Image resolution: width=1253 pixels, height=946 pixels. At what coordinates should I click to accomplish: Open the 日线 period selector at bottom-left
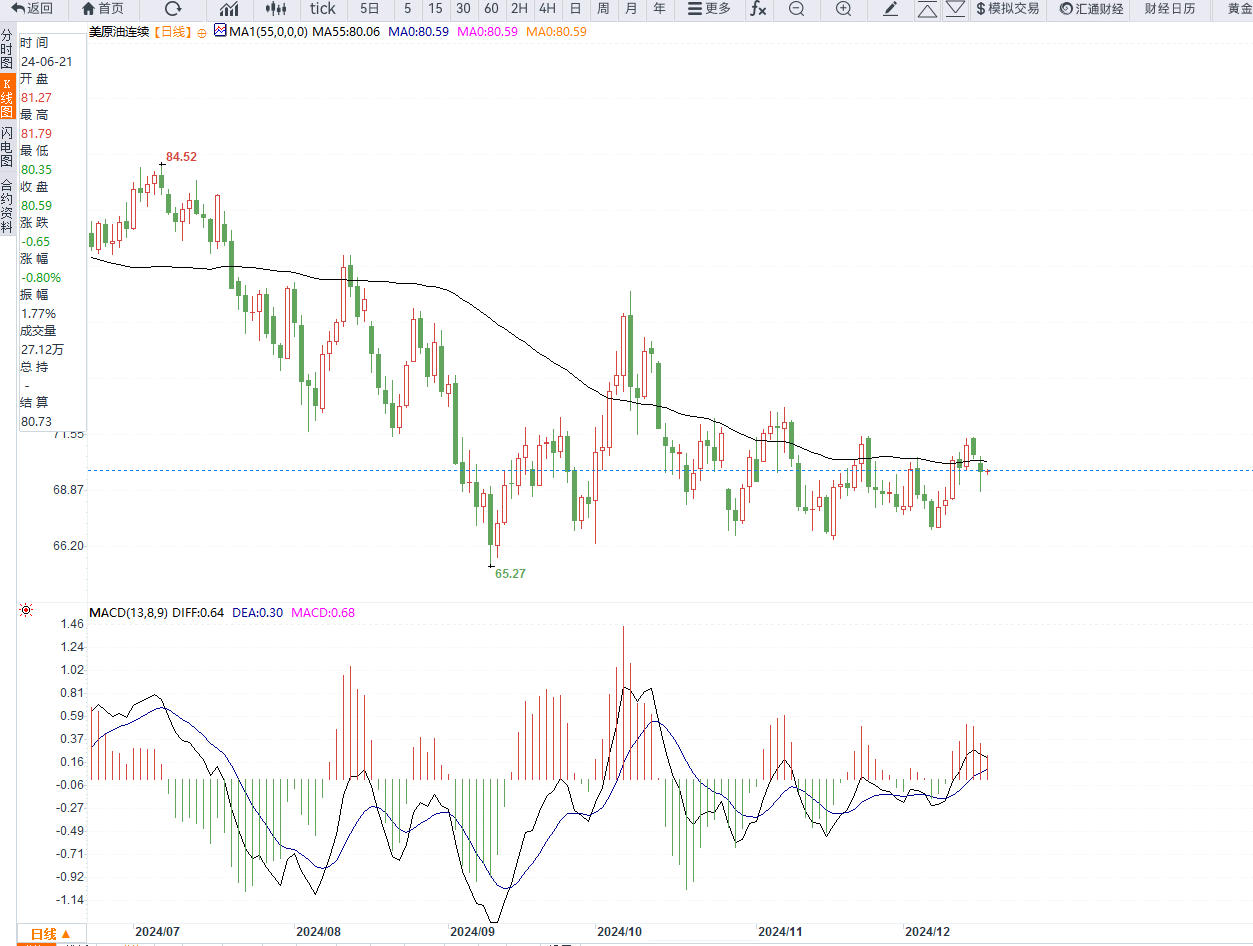(x=51, y=934)
